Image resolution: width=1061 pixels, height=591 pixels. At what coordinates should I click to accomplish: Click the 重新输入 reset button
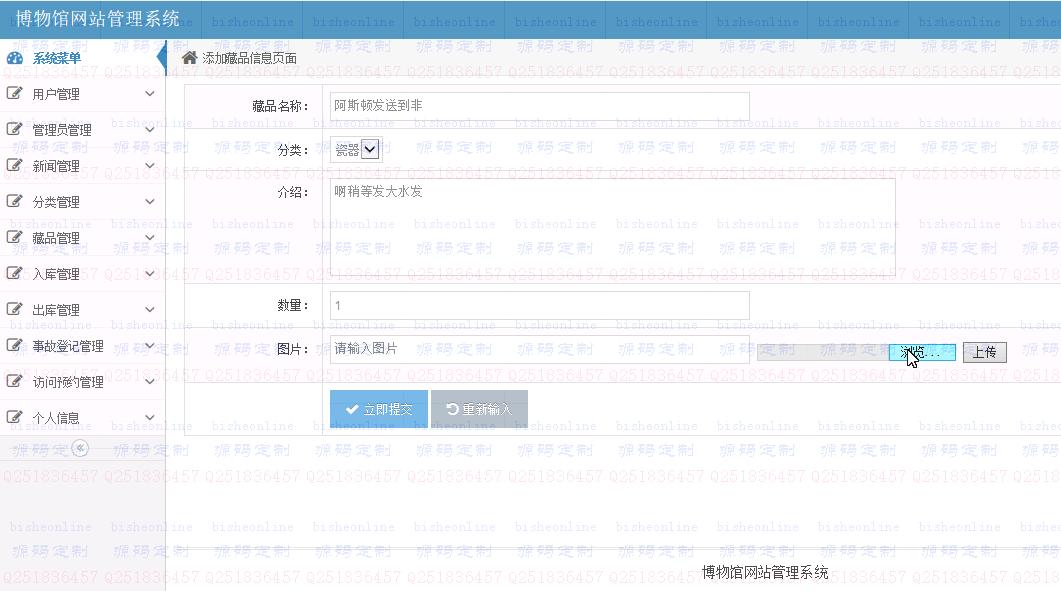[x=479, y=409]
